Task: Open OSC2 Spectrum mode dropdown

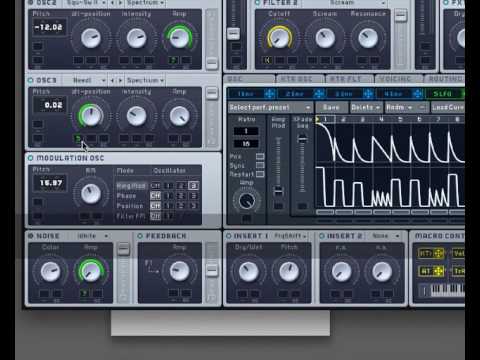Action: pyautogui.click(x=145, y=3)
